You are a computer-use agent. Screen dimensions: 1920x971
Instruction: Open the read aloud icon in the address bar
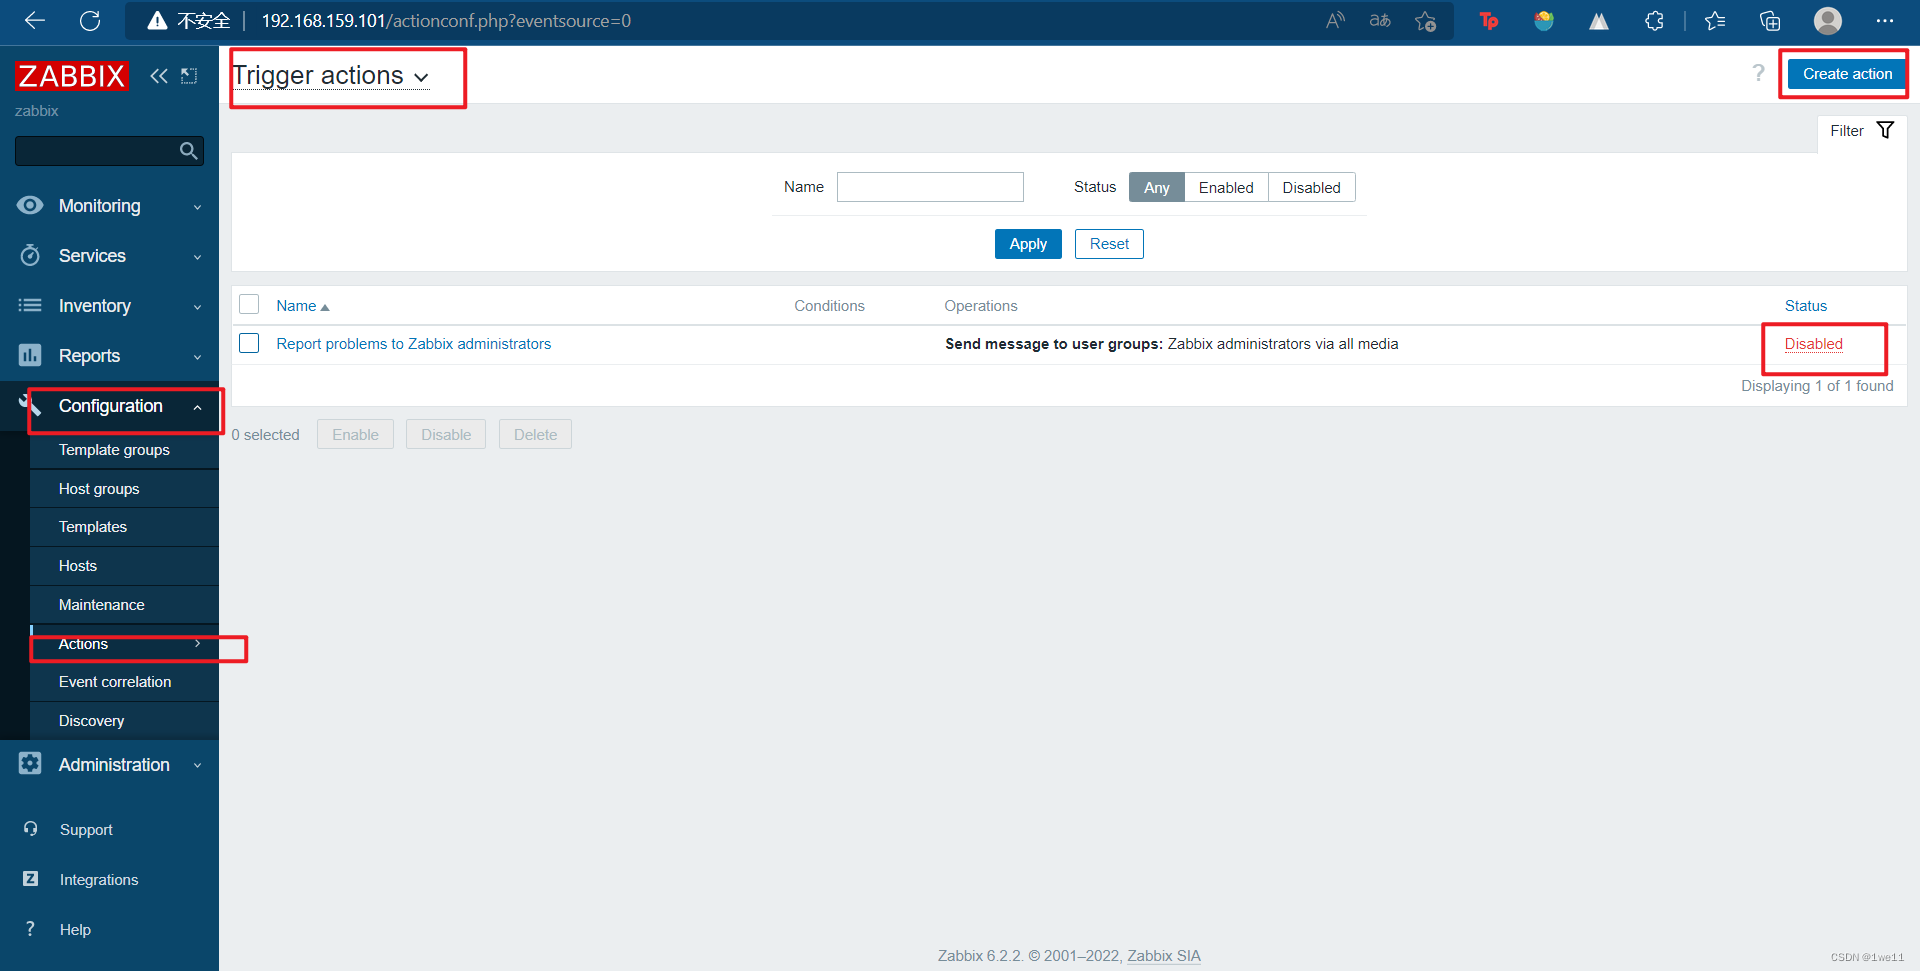[1335, 20]
